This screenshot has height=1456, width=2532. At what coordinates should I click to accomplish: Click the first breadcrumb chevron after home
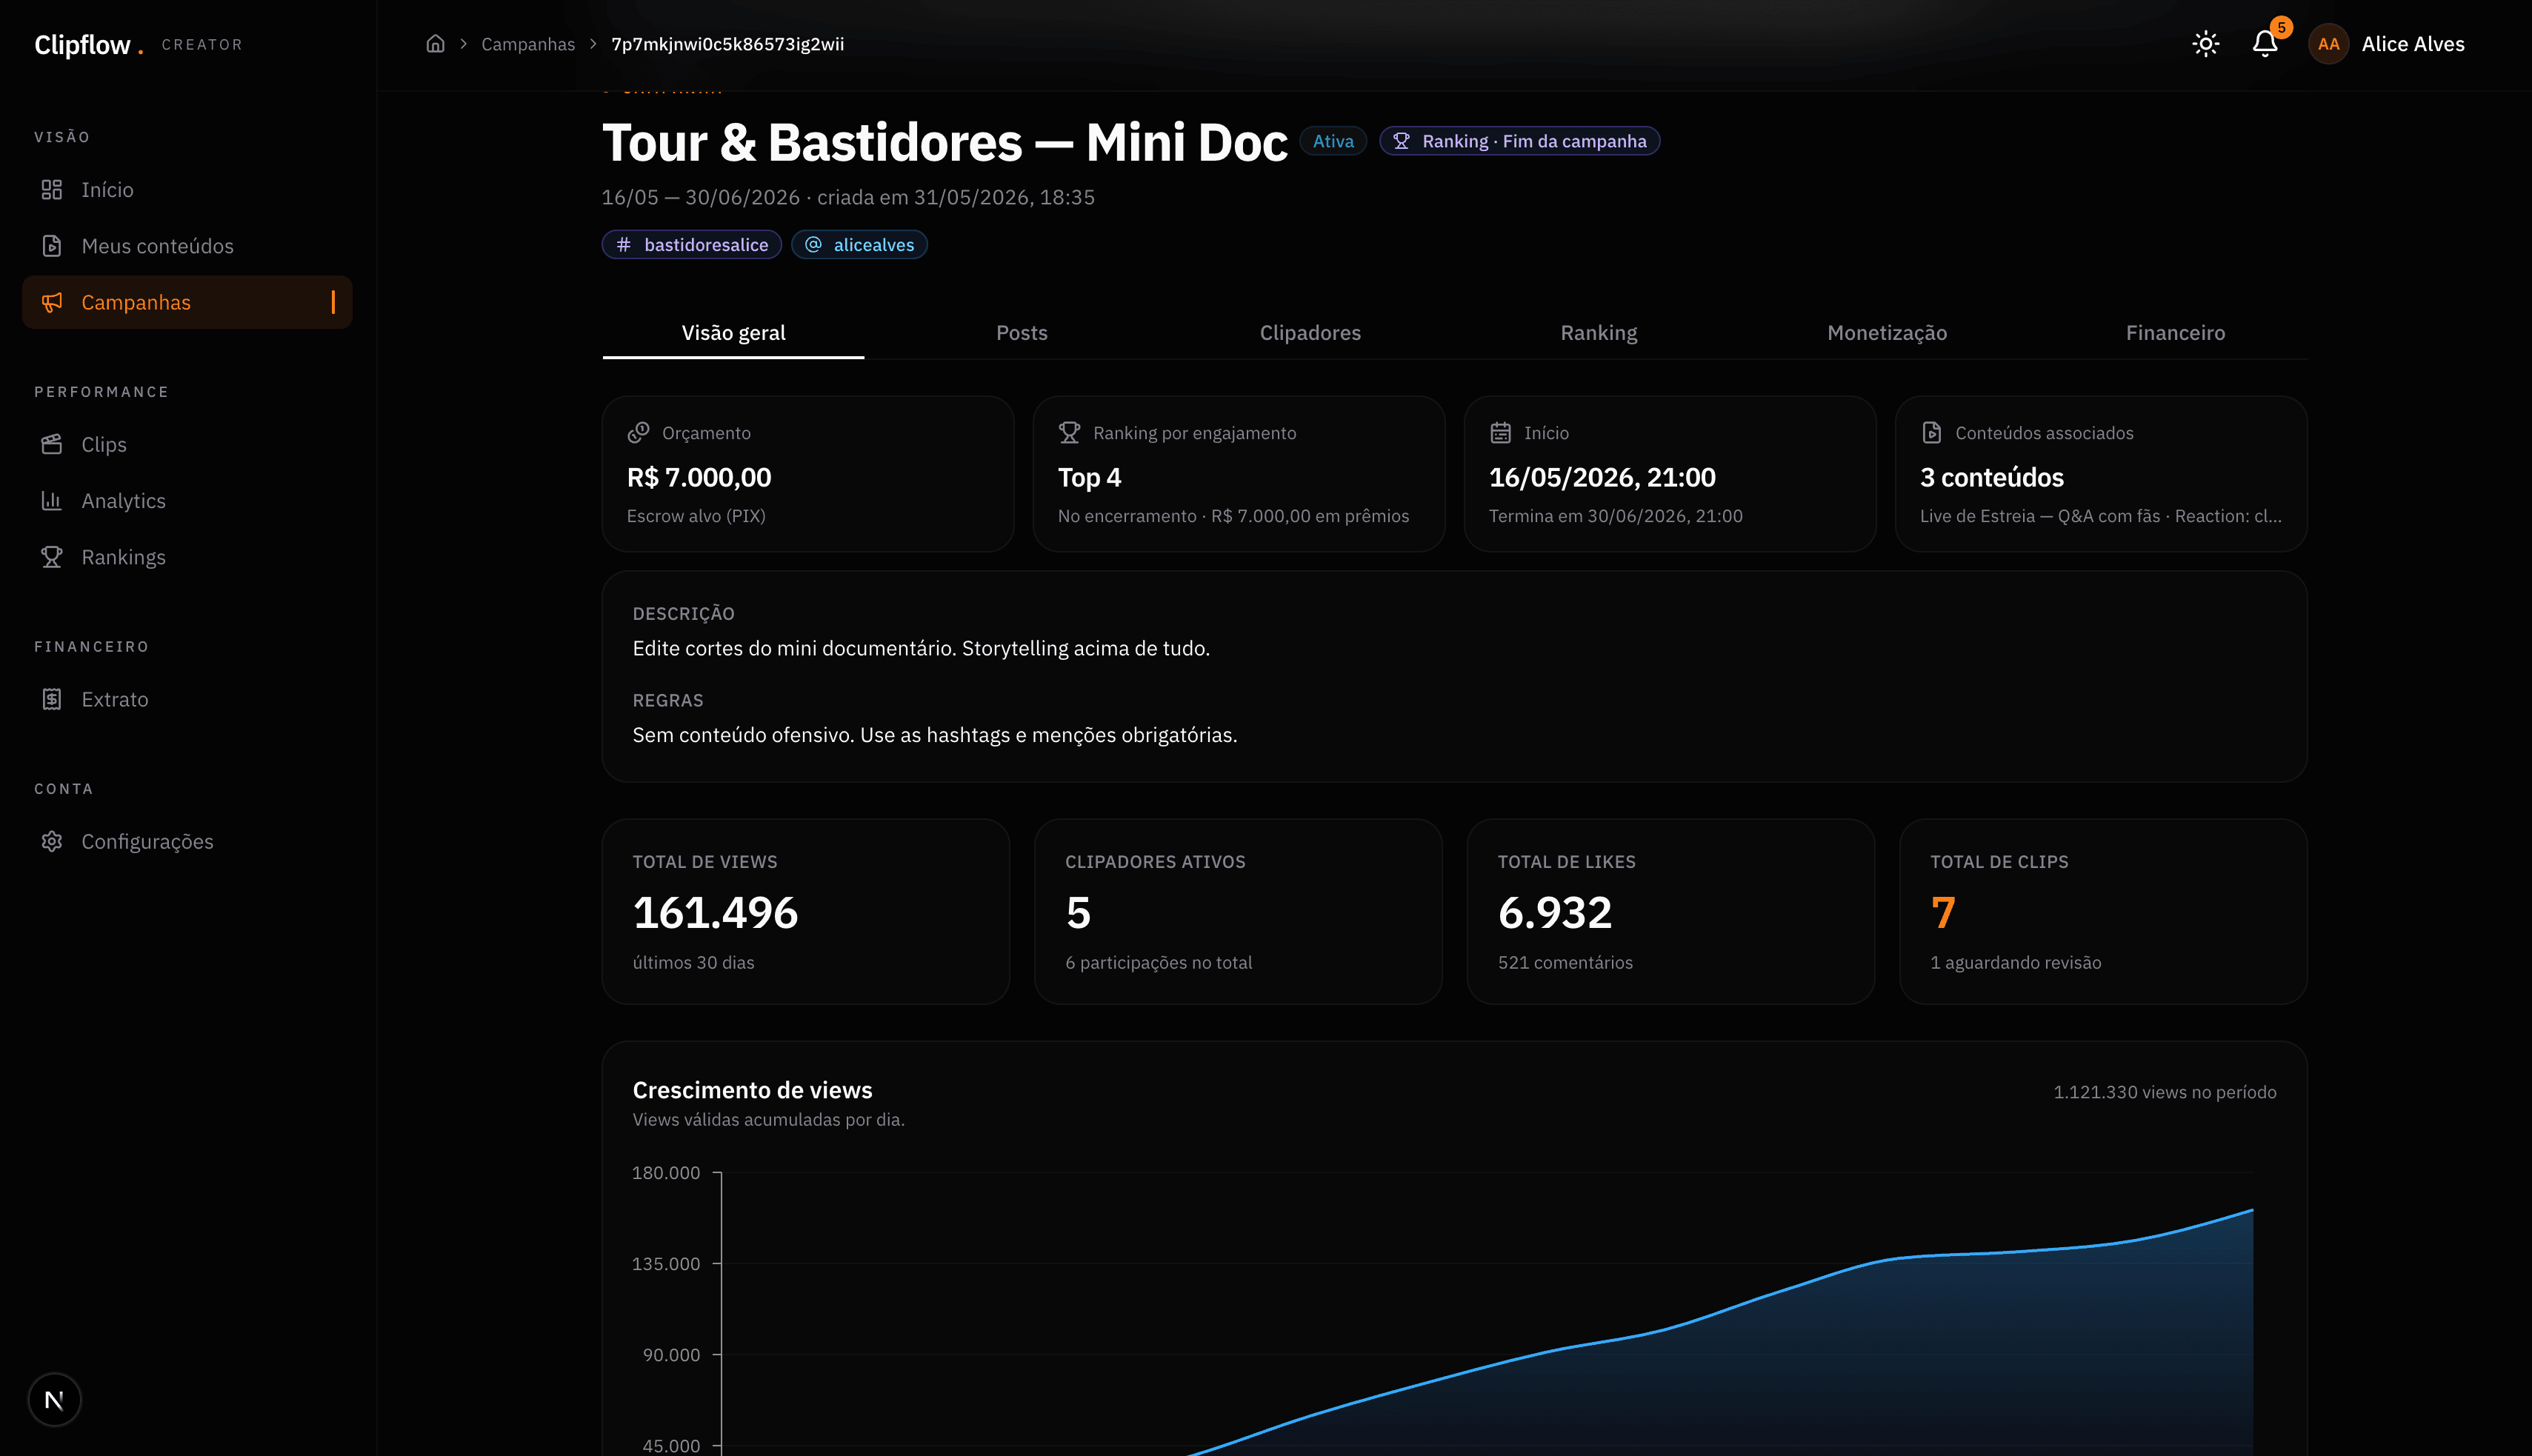pos(464,44)
